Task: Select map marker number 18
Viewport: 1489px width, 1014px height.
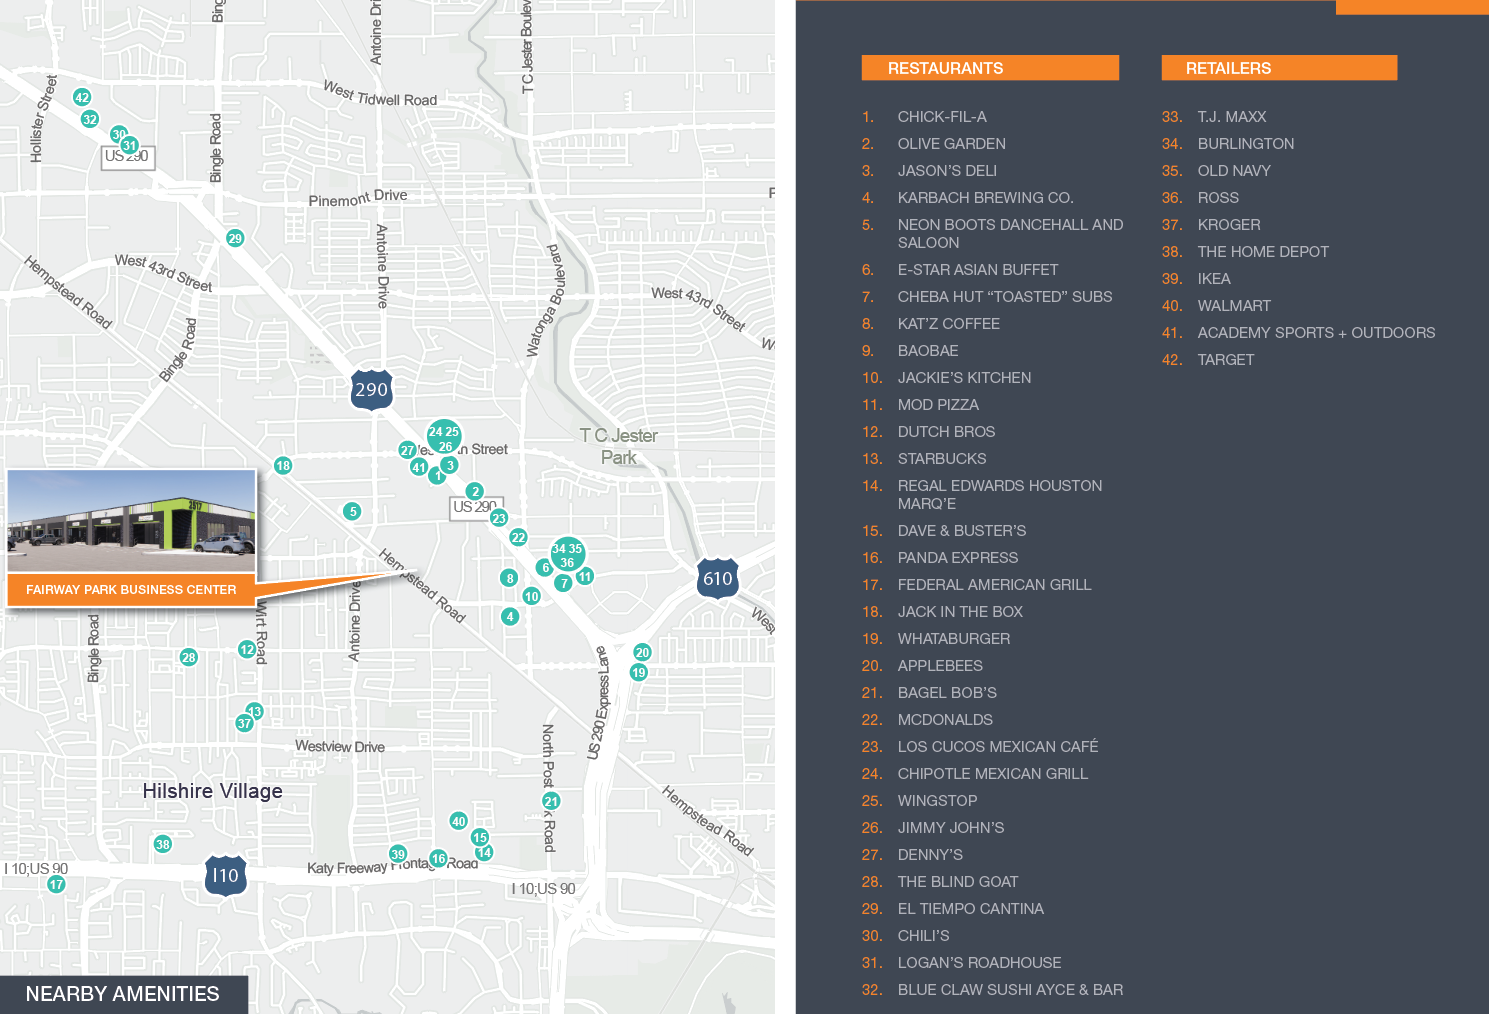Action: click(x=283, y=465)
